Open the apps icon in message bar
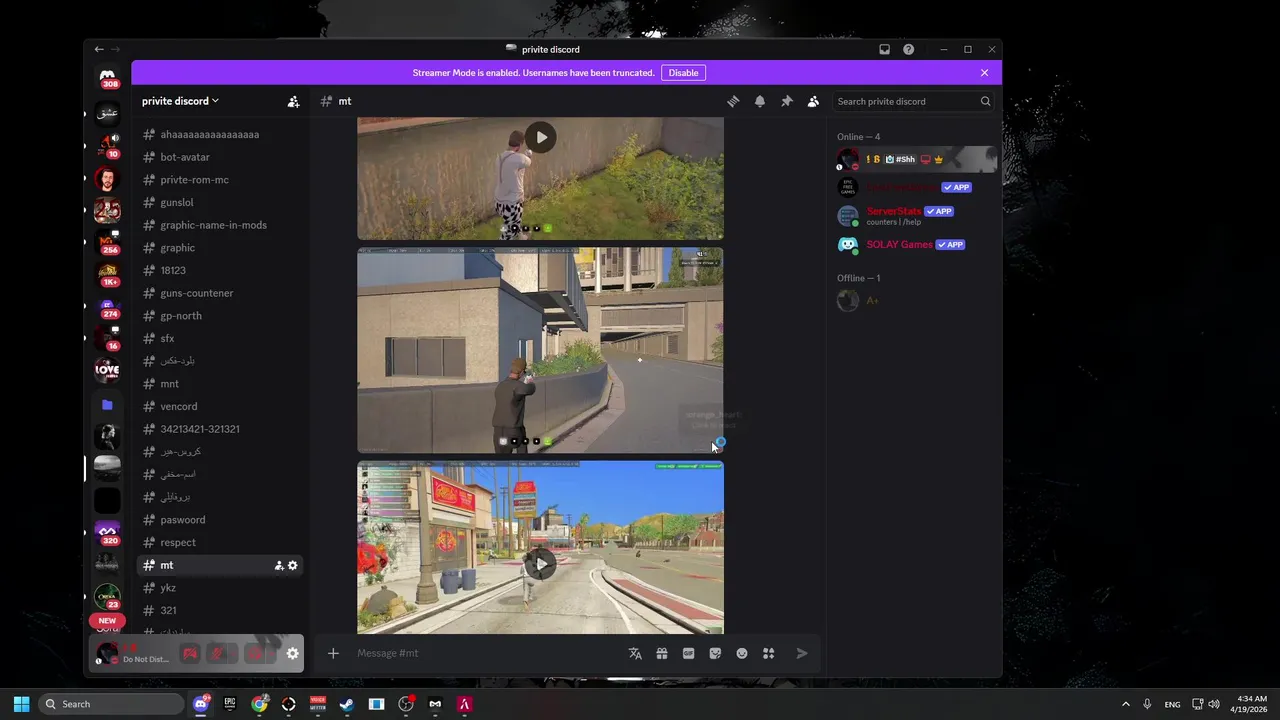 click(768, 653)
